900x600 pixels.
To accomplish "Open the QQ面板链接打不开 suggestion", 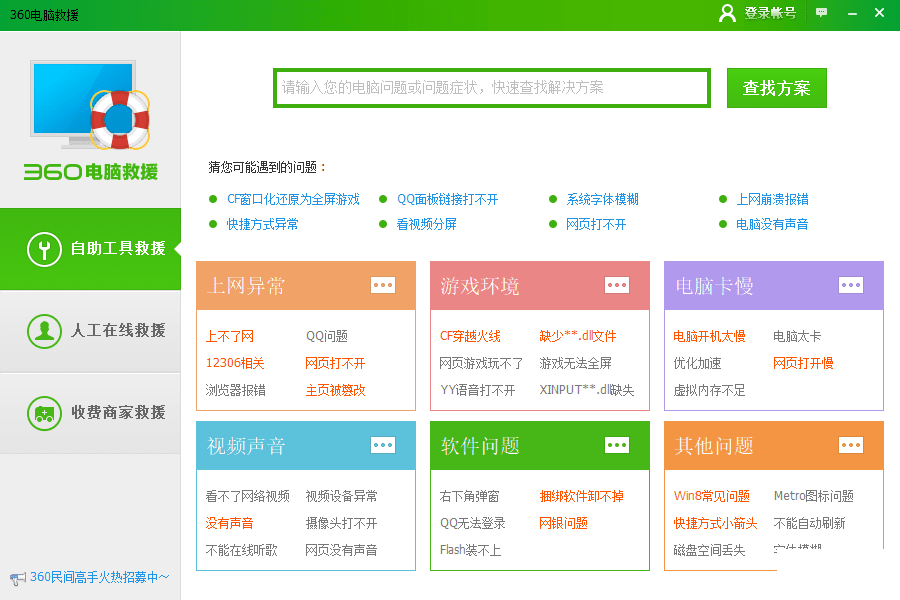I will pos(447,199).
